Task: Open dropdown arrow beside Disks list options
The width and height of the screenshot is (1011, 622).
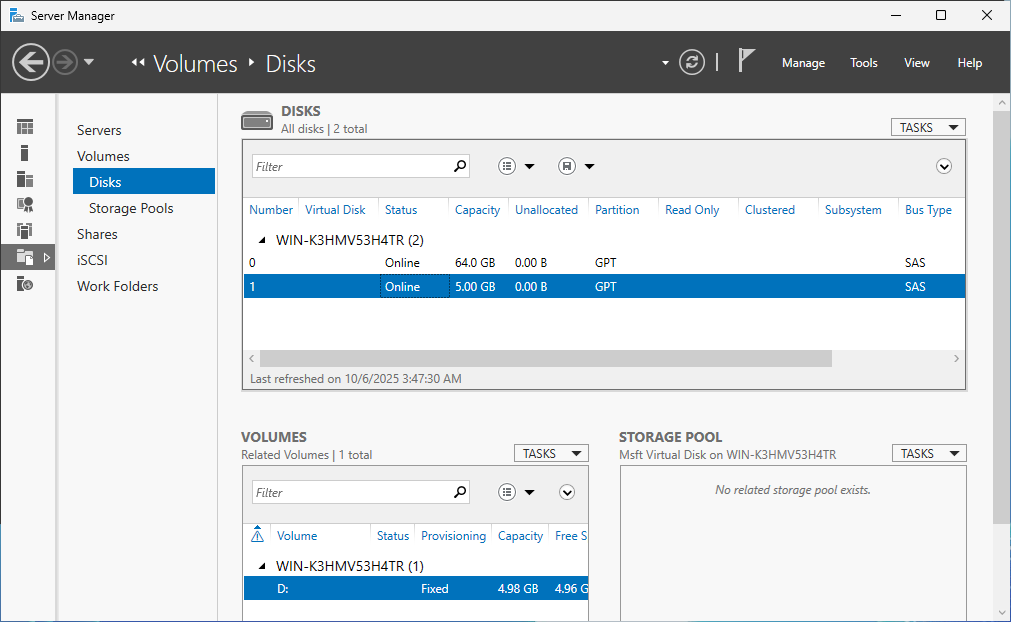Action: 529,166
